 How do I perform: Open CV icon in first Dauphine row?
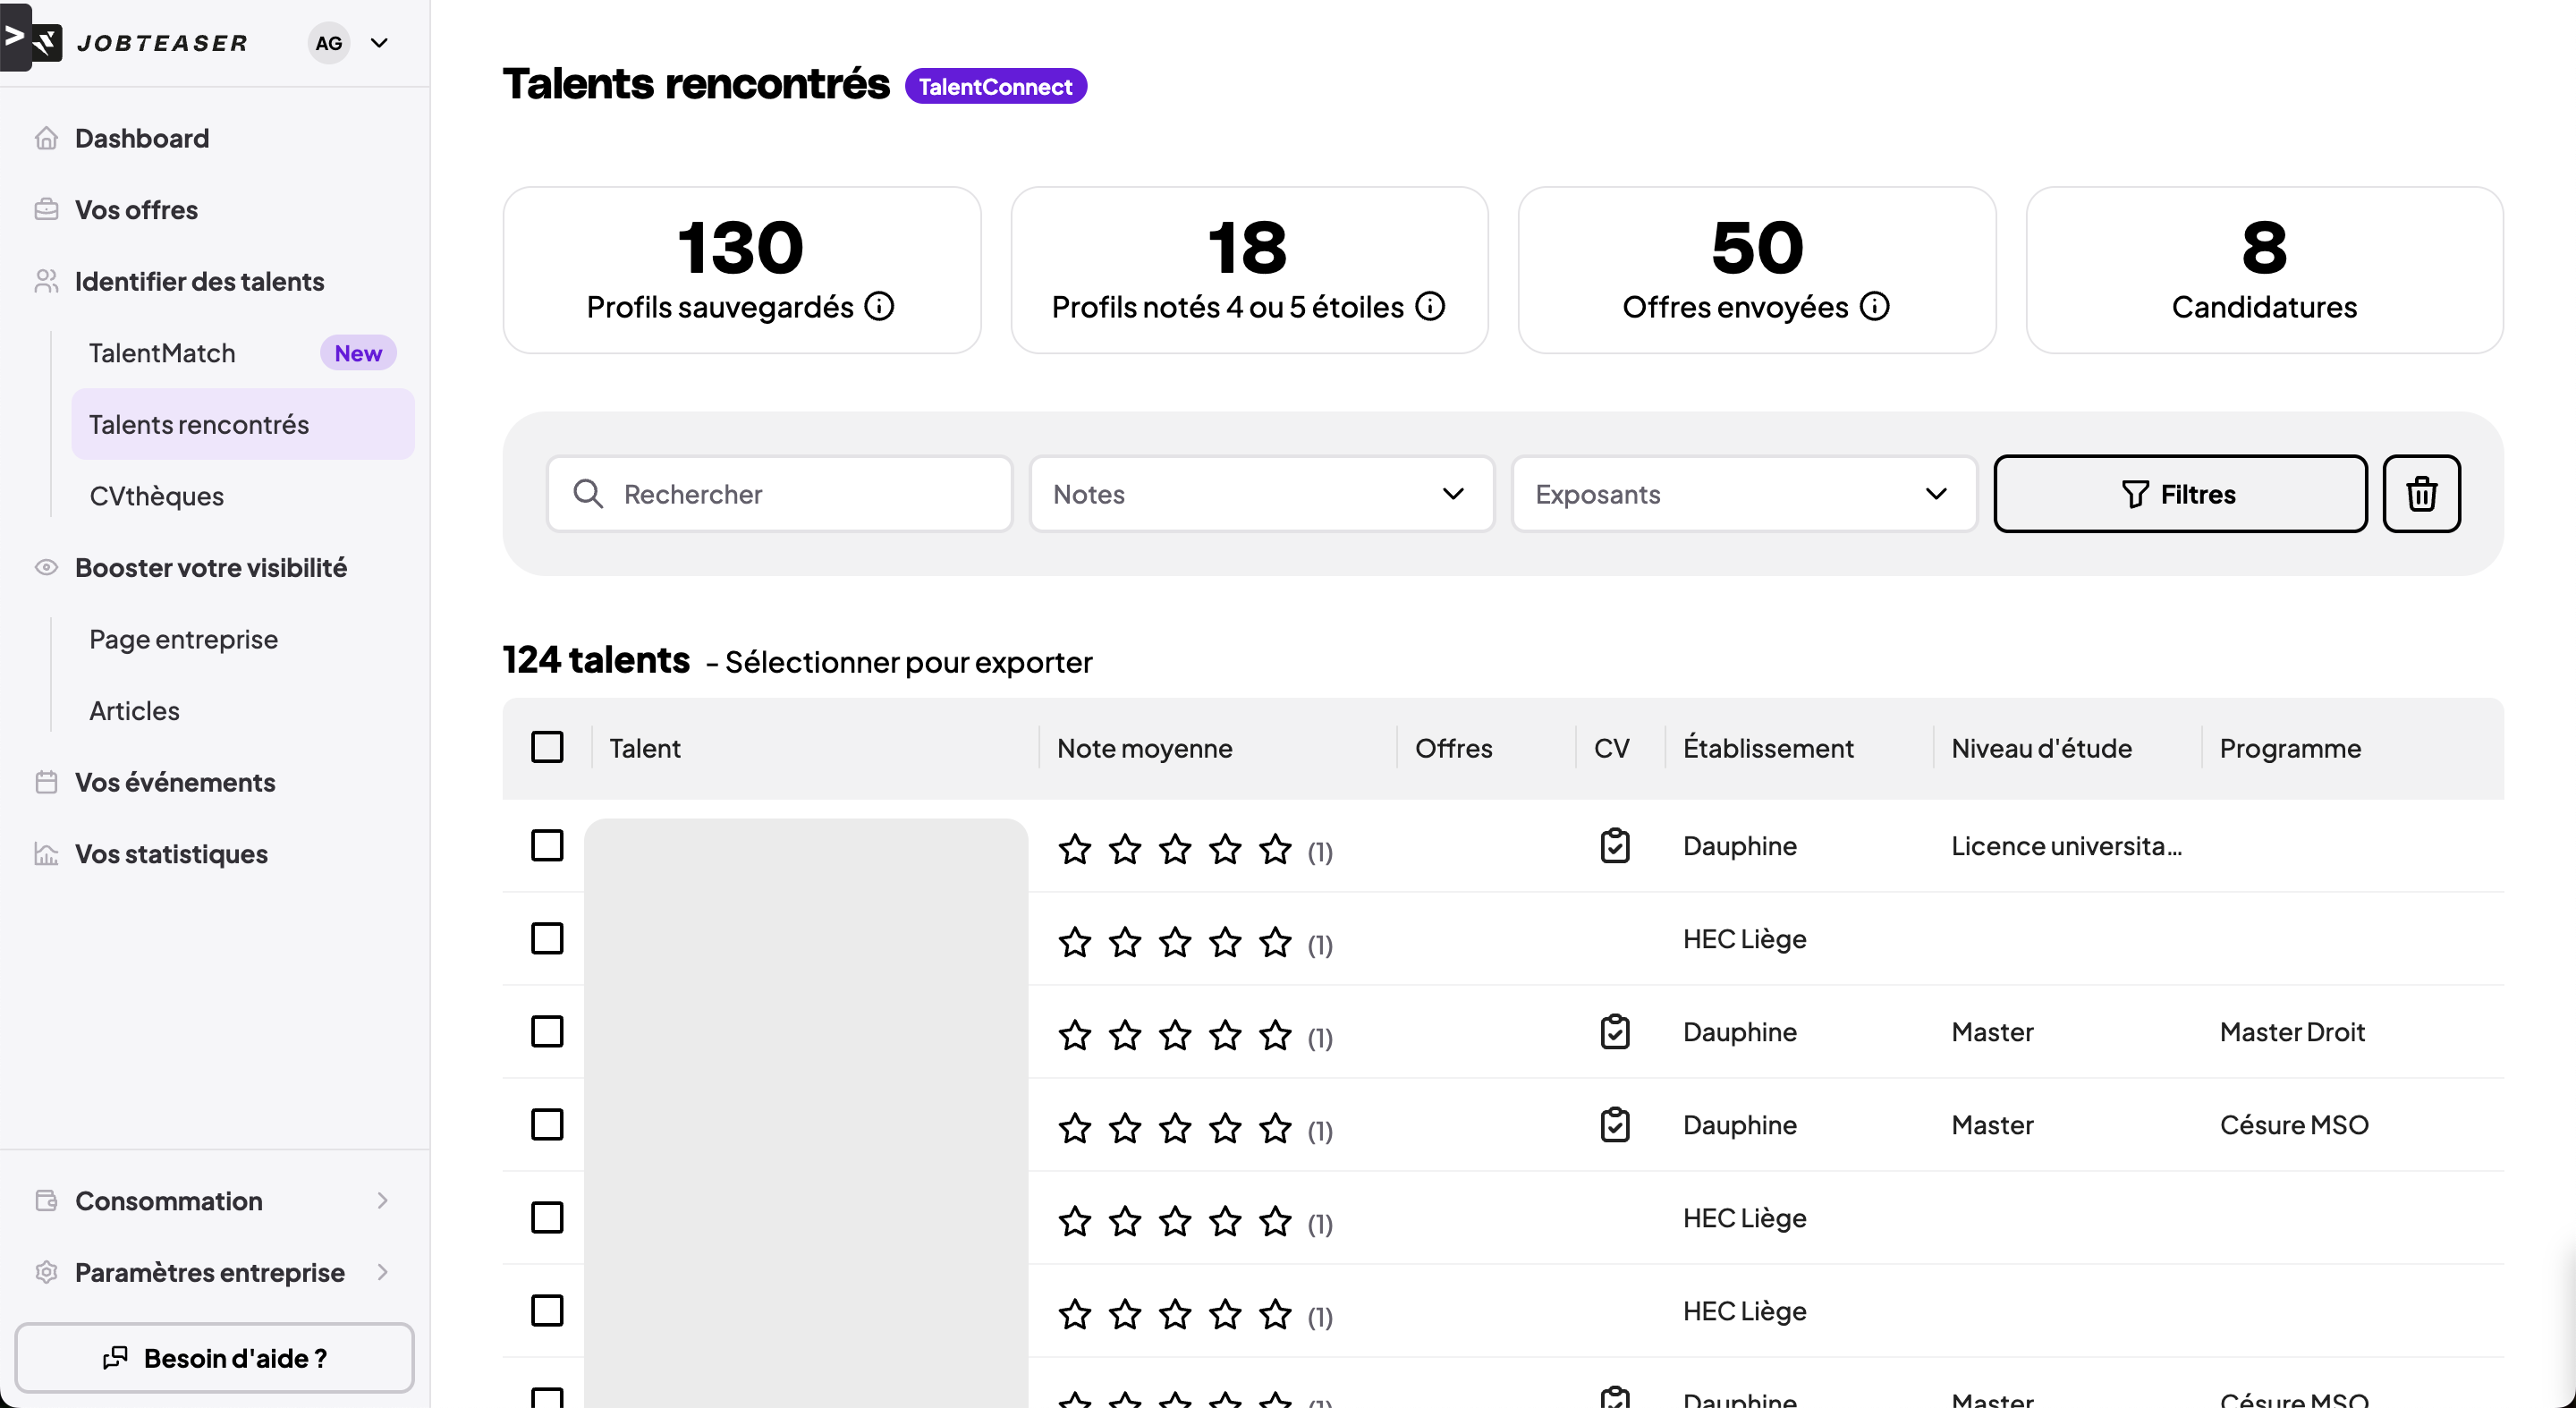[1614, 846]
